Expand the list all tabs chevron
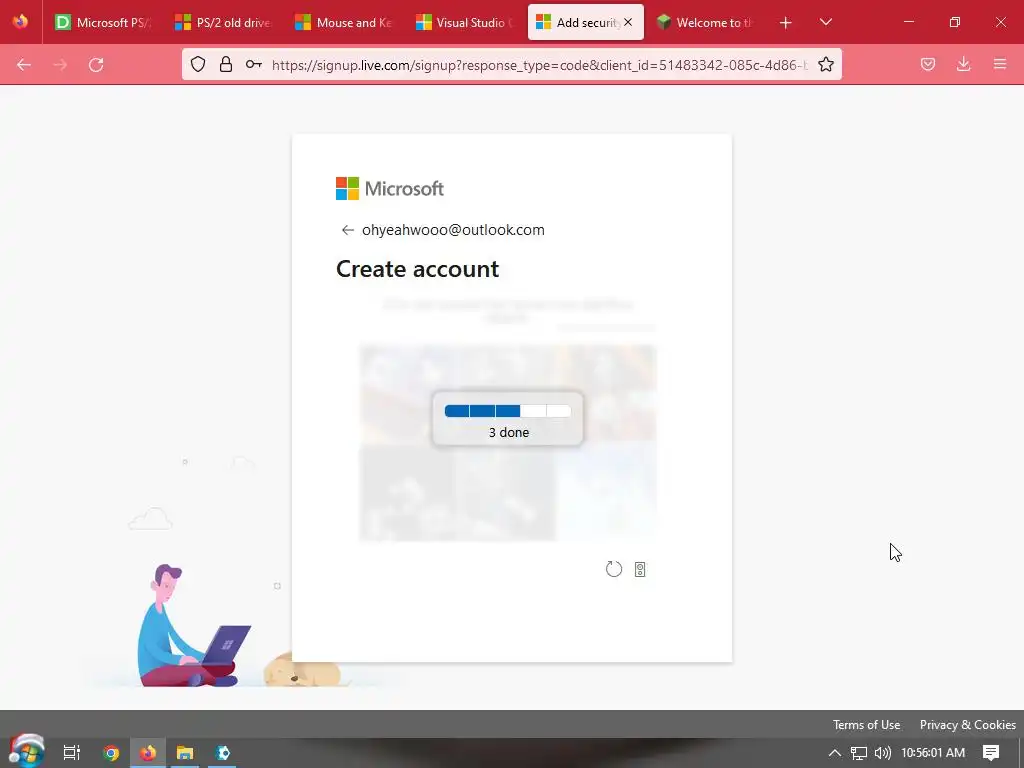This screenshot has width=1024, height=768. click(x=825, y=22)
